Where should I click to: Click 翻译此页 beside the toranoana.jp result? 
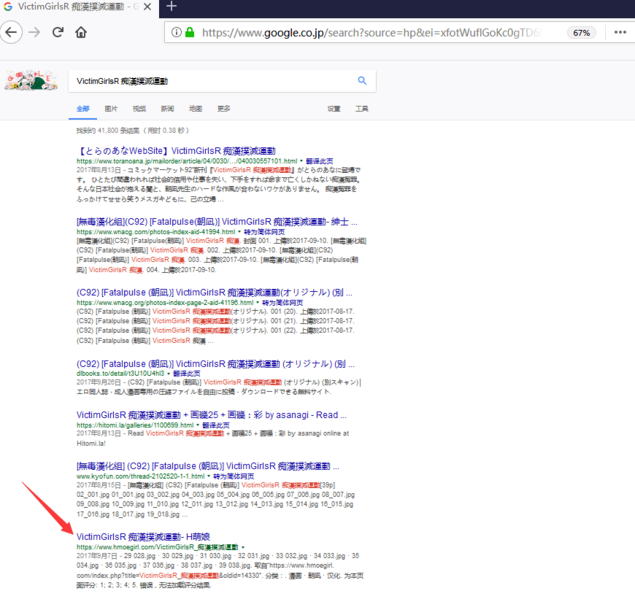tap(319, 160)
